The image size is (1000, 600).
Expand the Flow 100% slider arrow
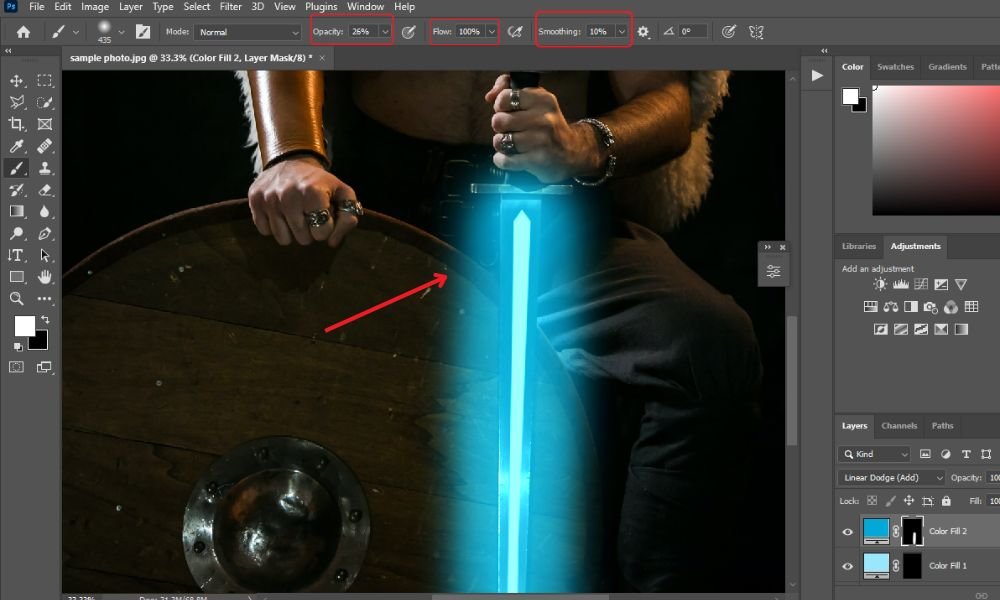[x=491, y=31]
